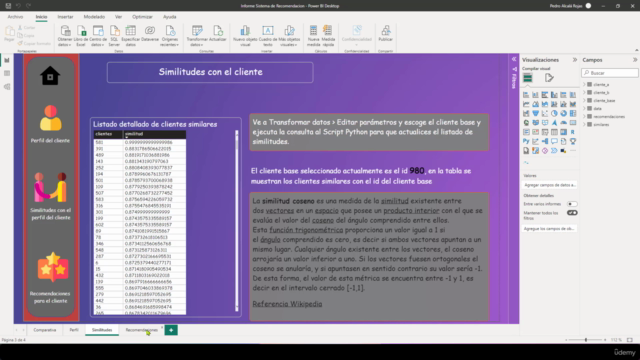
Task: Open the Referencia Wikipedia link
Action: tap(287, 304)
